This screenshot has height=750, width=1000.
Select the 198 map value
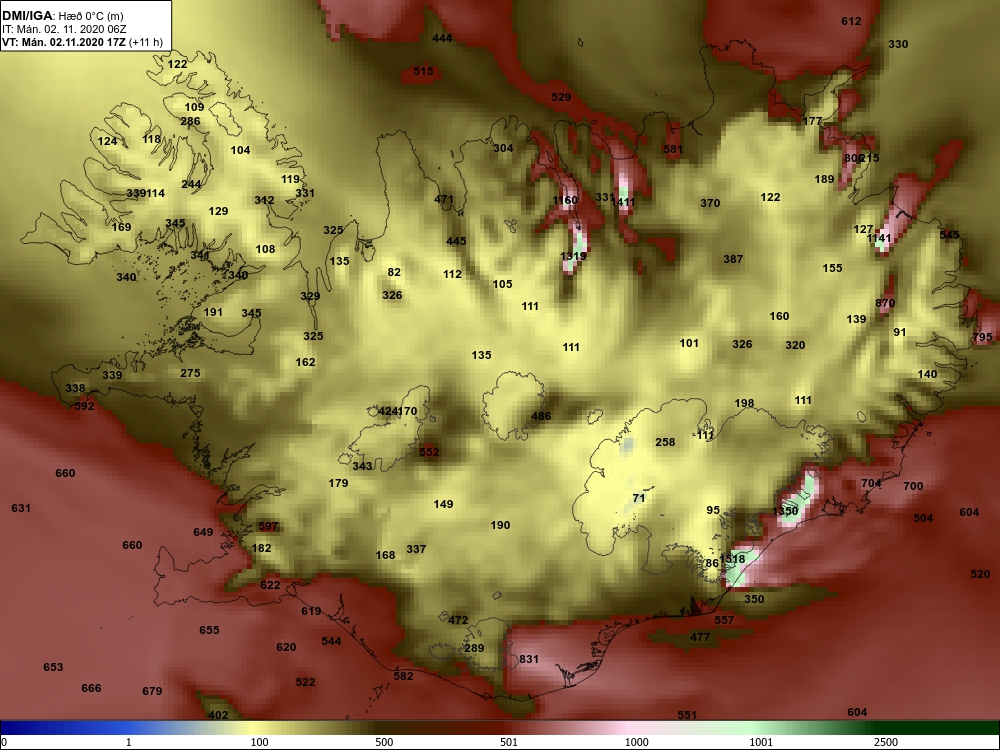click(x=744, y=403)
